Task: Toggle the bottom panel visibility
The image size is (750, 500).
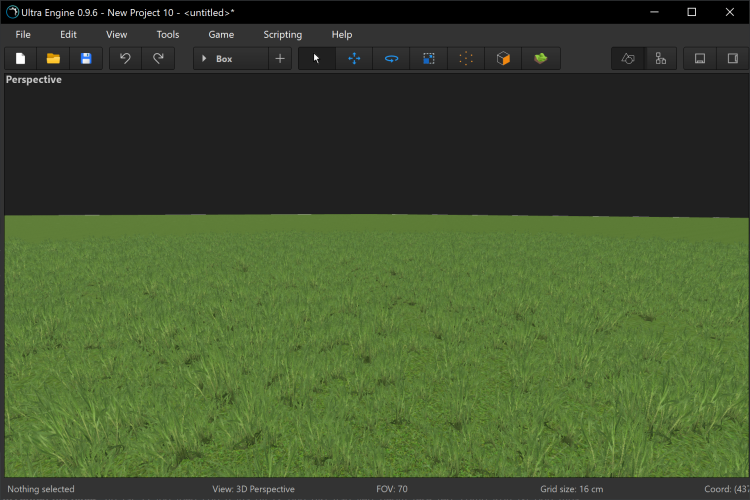Action: (700, 58)
